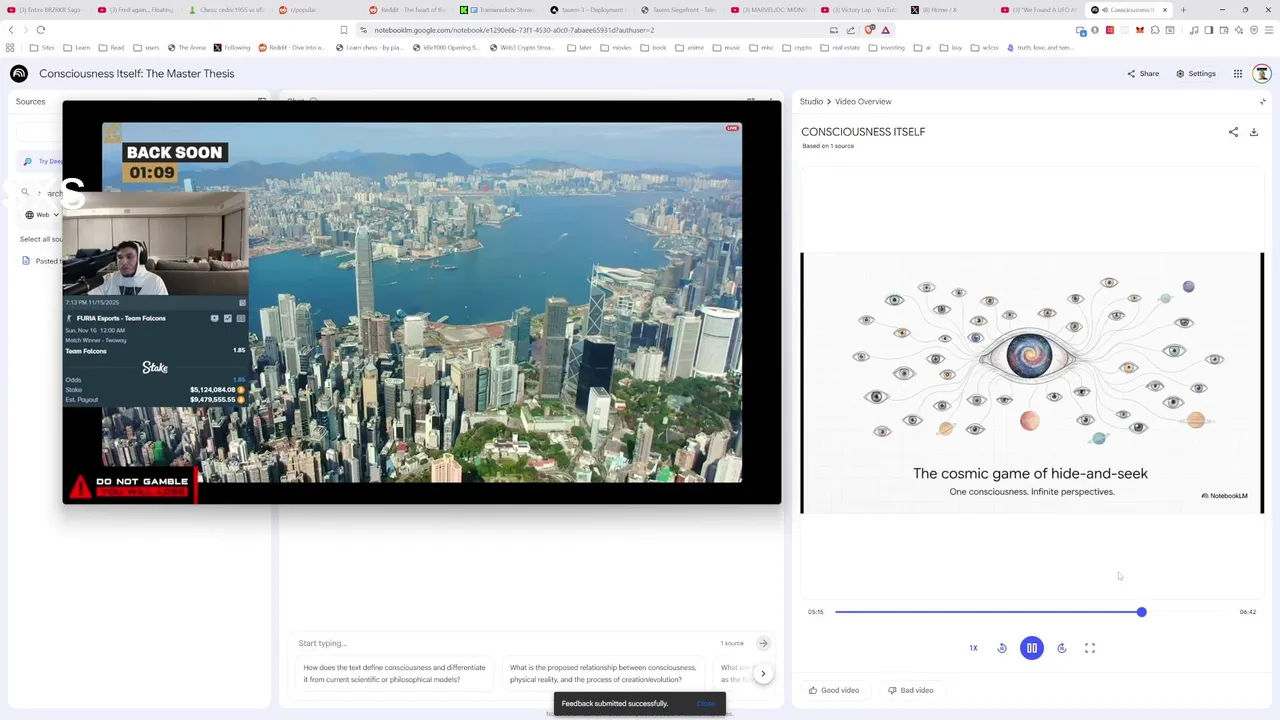Collapse the Studio panel view icon
1280x720 pixels.
[x=1262, y=101]
